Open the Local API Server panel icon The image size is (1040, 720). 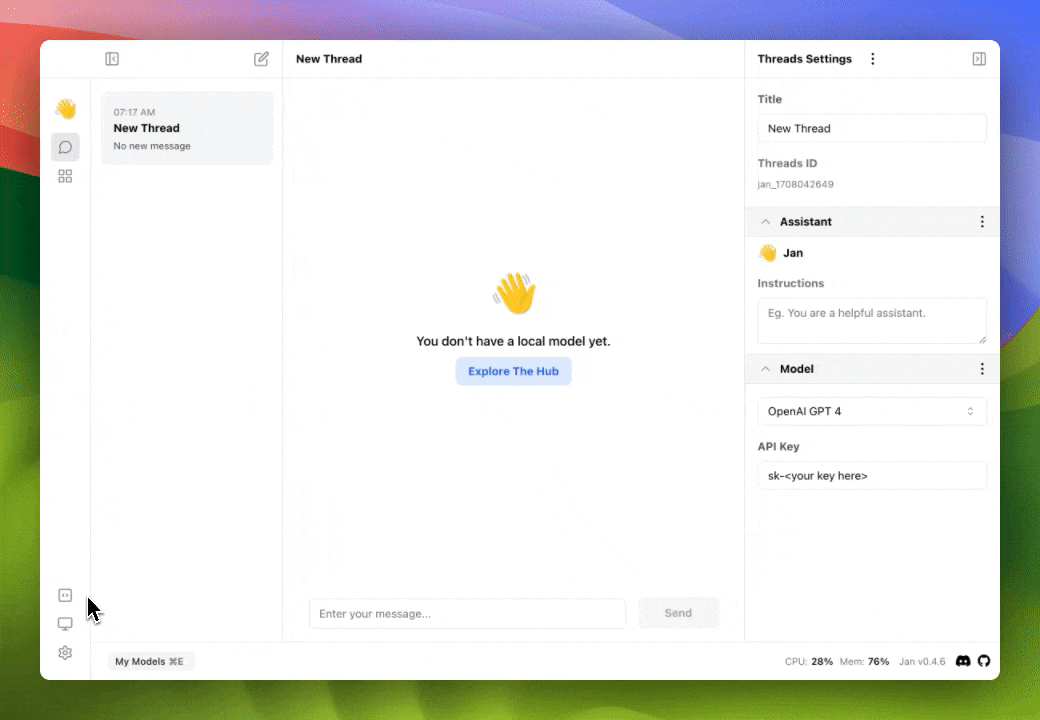65,595
